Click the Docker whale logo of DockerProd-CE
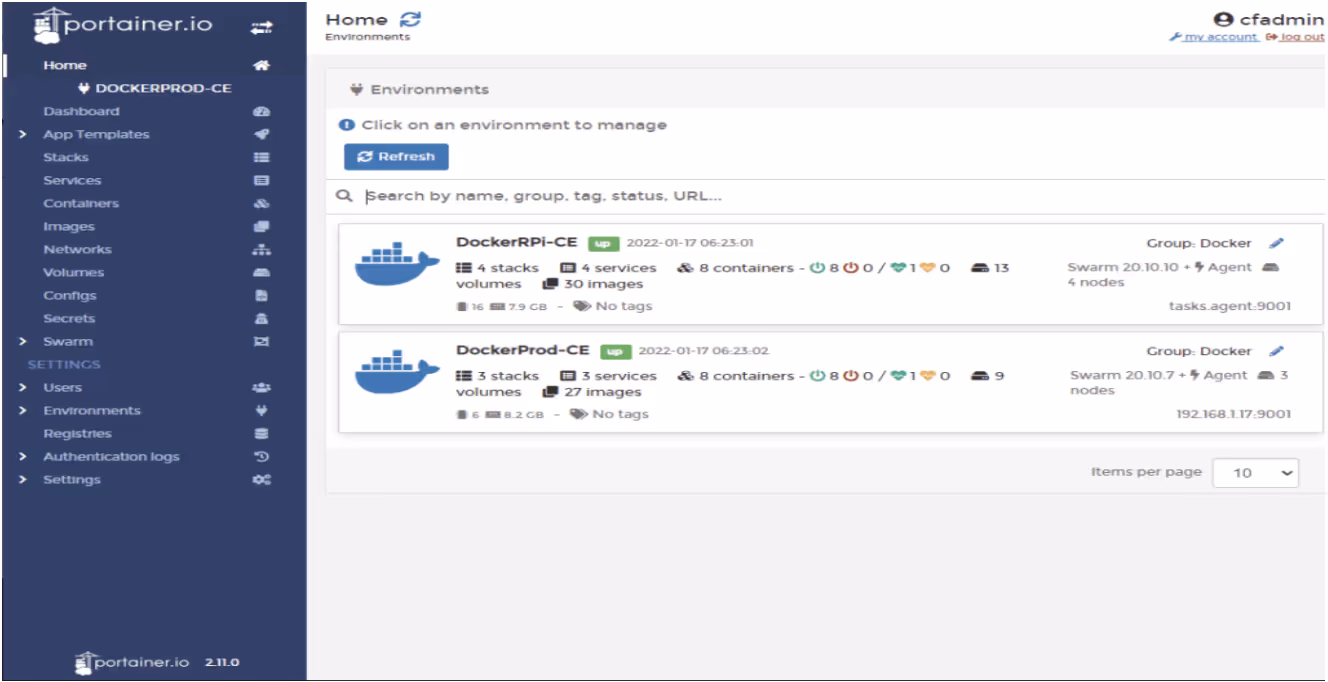Screen dimensions: 1328x682 [x=397, y=371]
